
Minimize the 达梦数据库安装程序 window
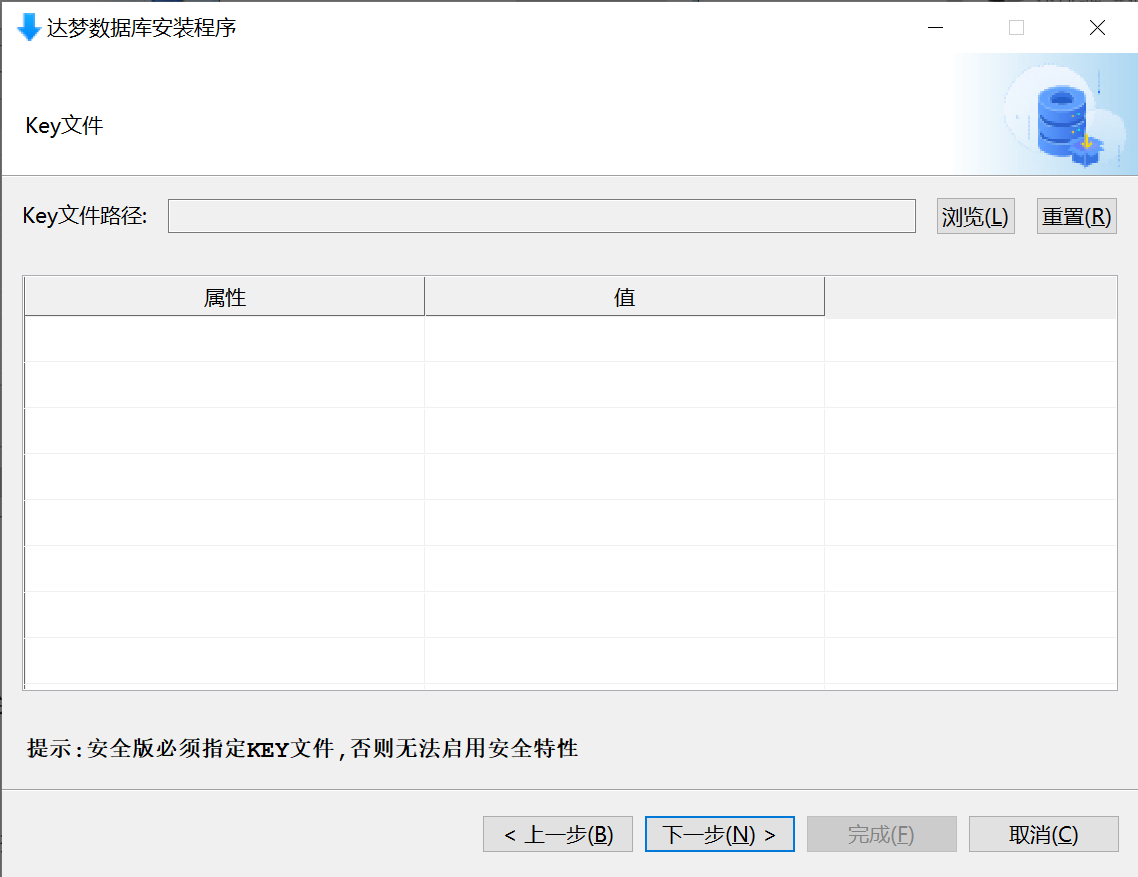[x=936, y=28]
